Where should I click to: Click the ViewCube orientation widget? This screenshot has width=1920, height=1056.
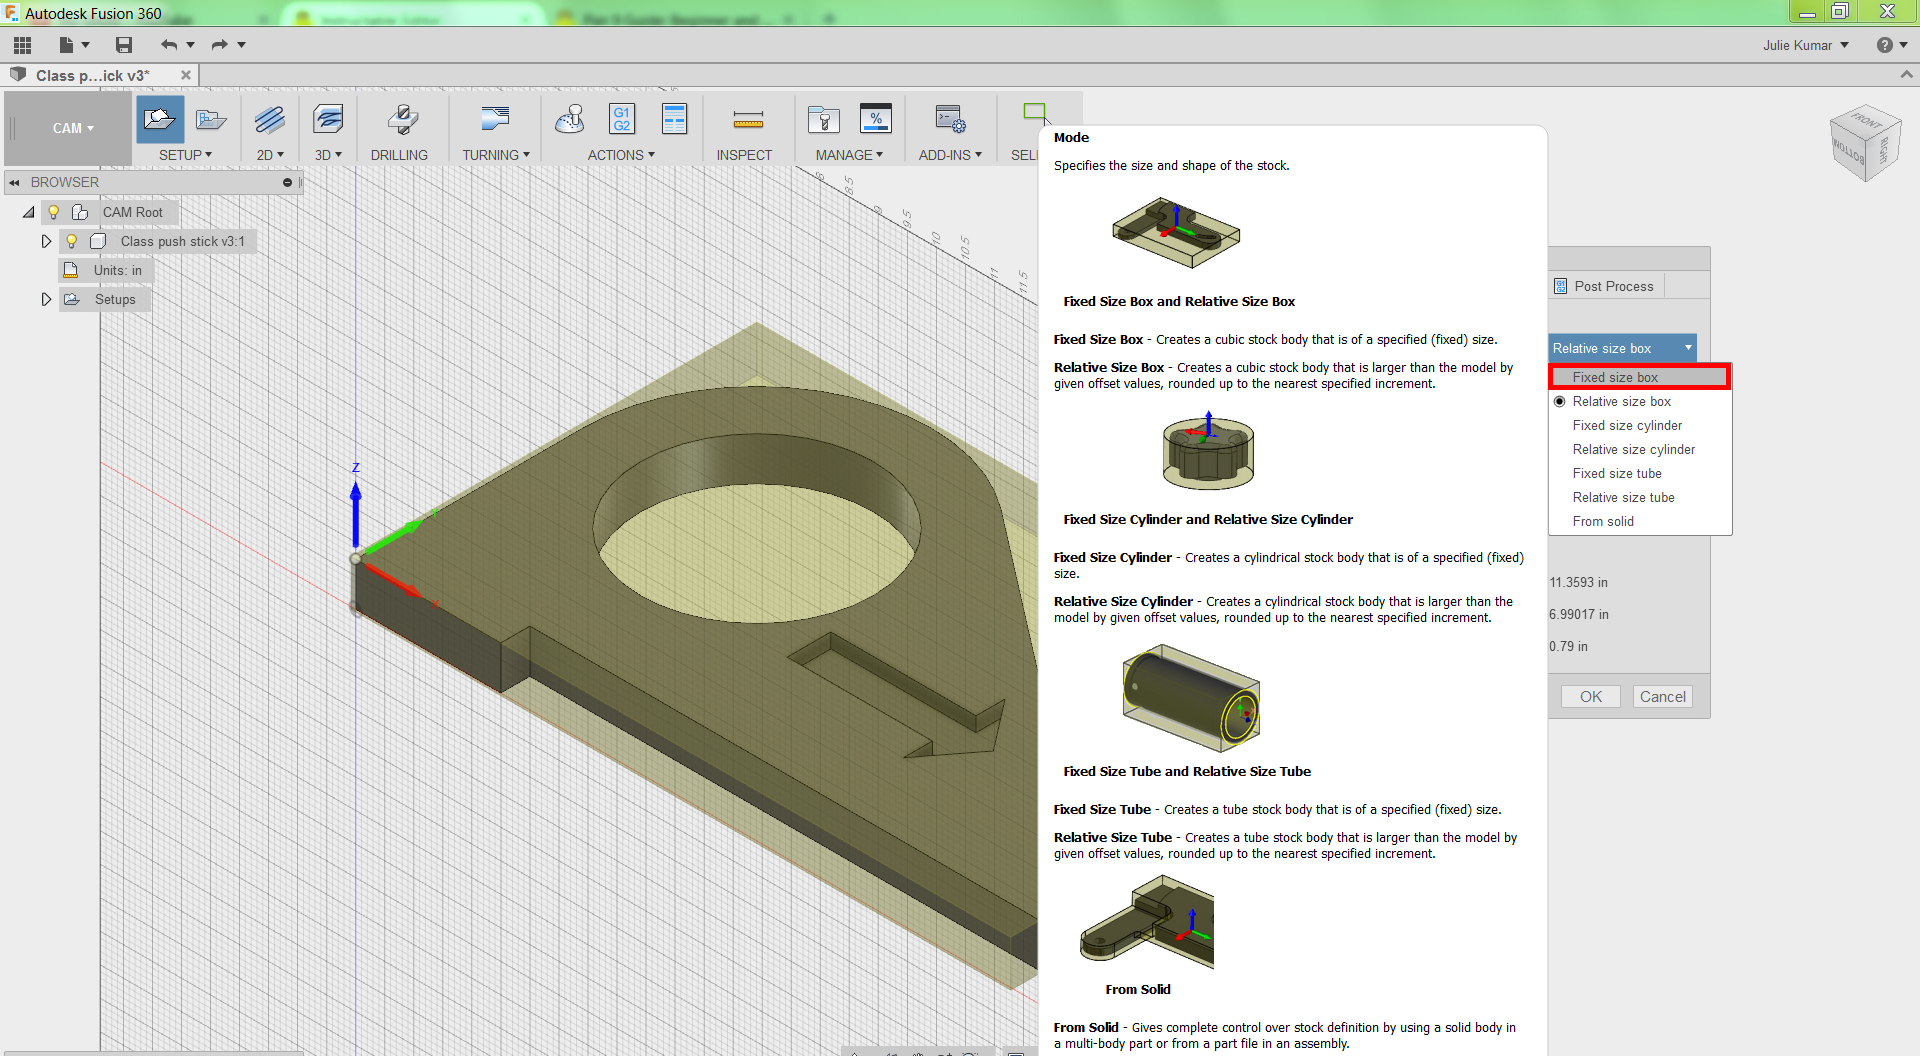pos(1864,143)
